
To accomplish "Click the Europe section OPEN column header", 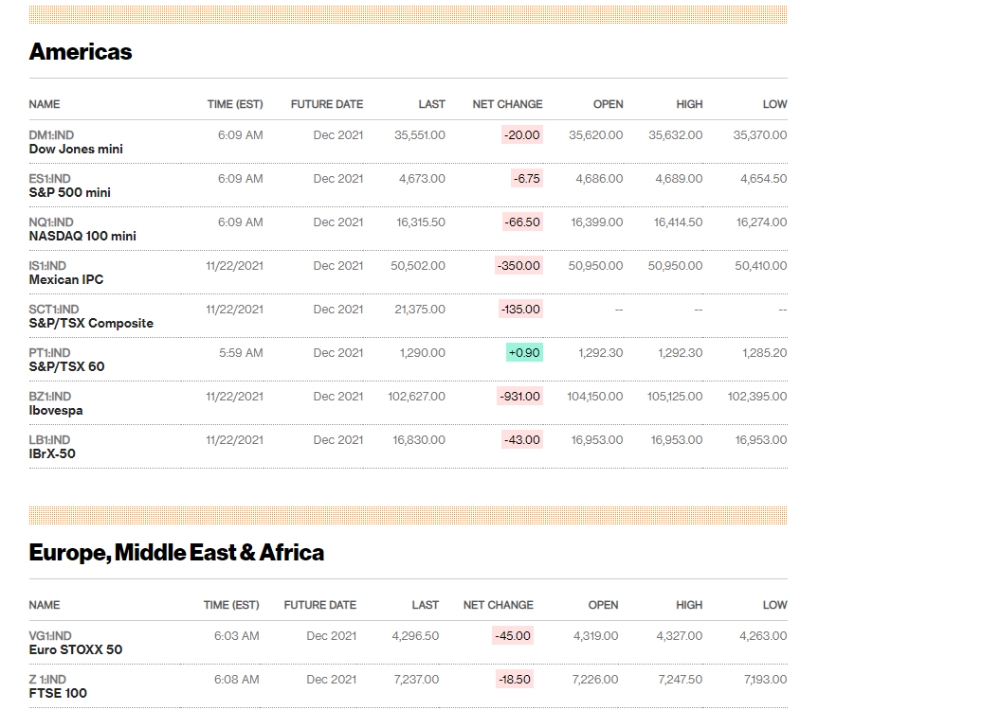I will tap(603, 605).
